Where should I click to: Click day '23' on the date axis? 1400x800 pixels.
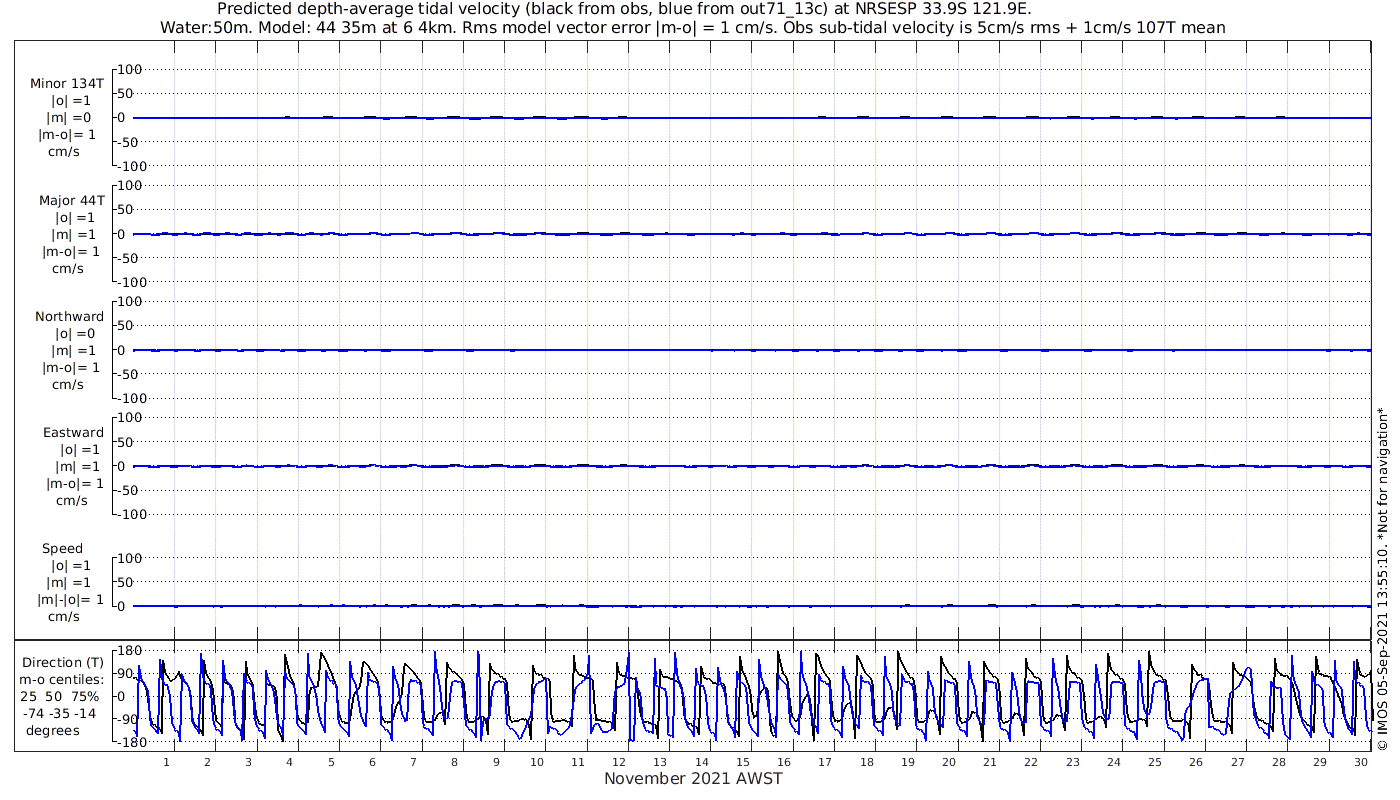coord(1072,762)
